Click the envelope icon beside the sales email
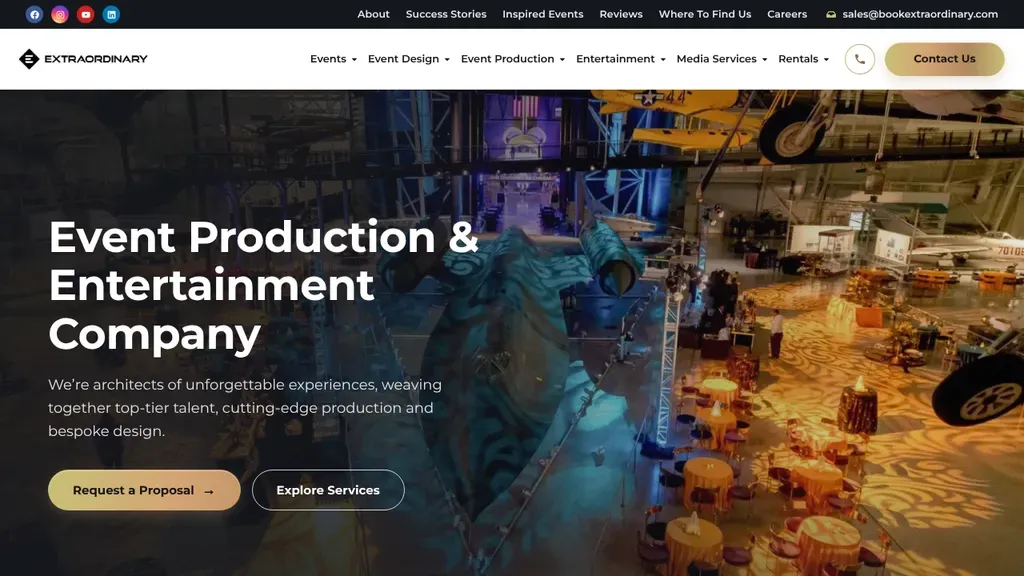This screenshot has height=576, width=1024. pos(831,14)
